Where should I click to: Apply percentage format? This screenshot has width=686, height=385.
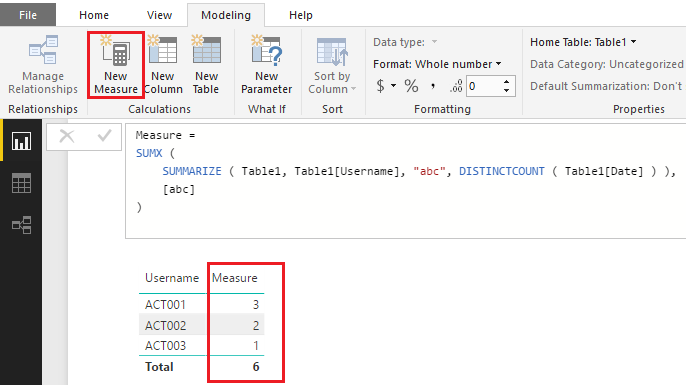point(411,86)
